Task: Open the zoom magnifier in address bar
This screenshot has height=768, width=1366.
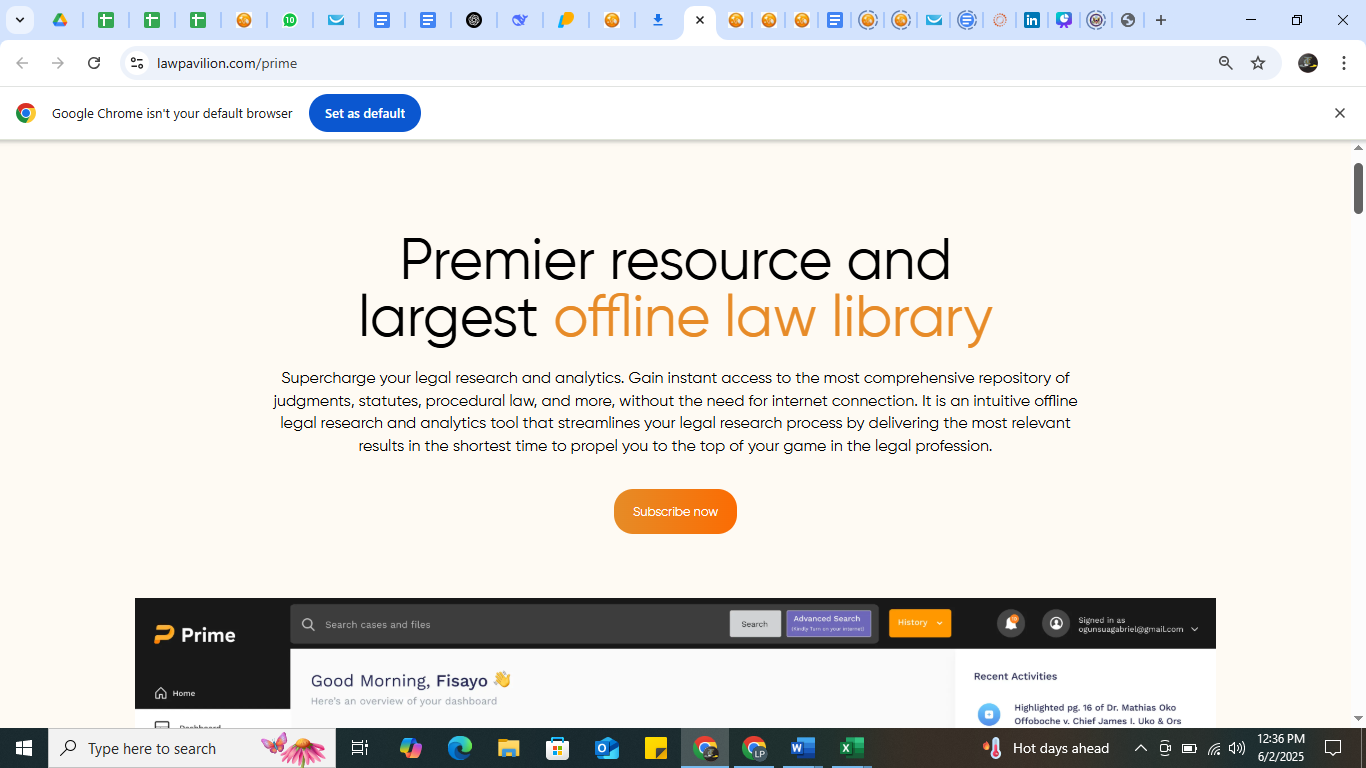Action: (x=1226, y=63)
